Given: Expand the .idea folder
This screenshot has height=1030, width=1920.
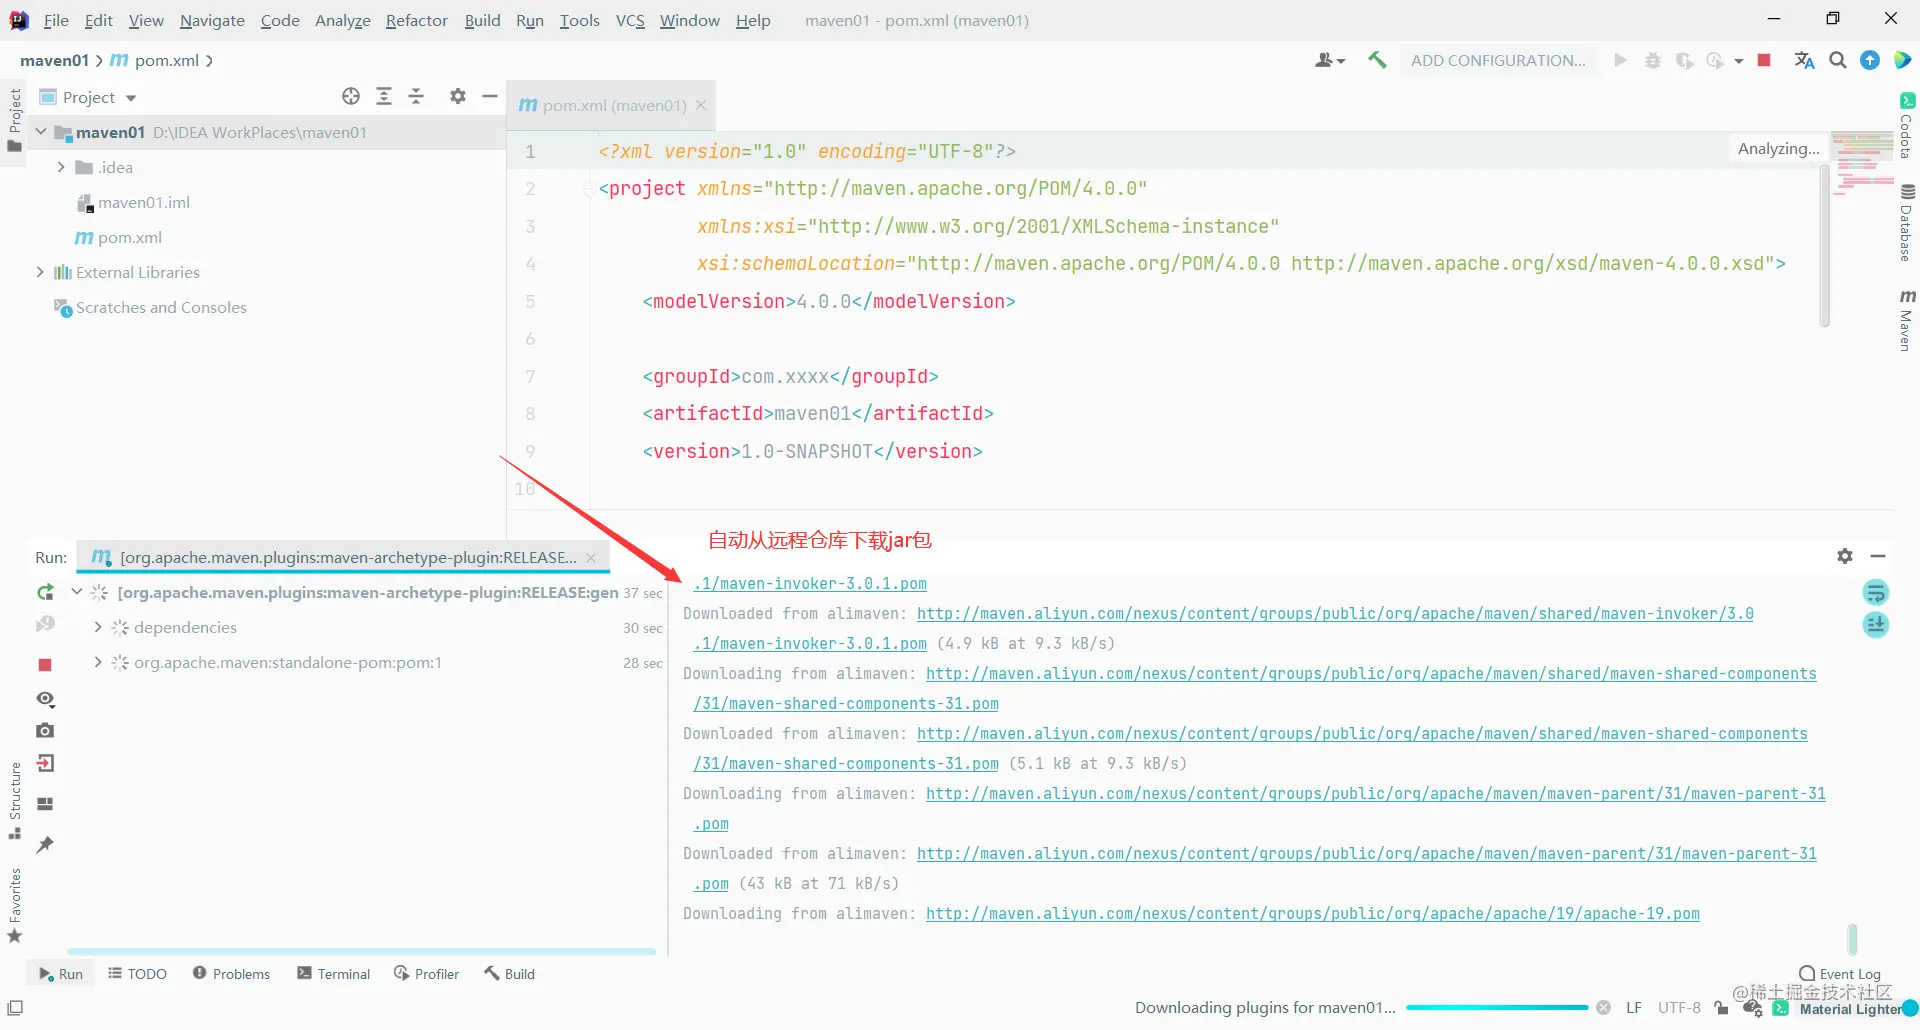Looking at the screenshot, I should pyautogui.click(x=61, y=167).
